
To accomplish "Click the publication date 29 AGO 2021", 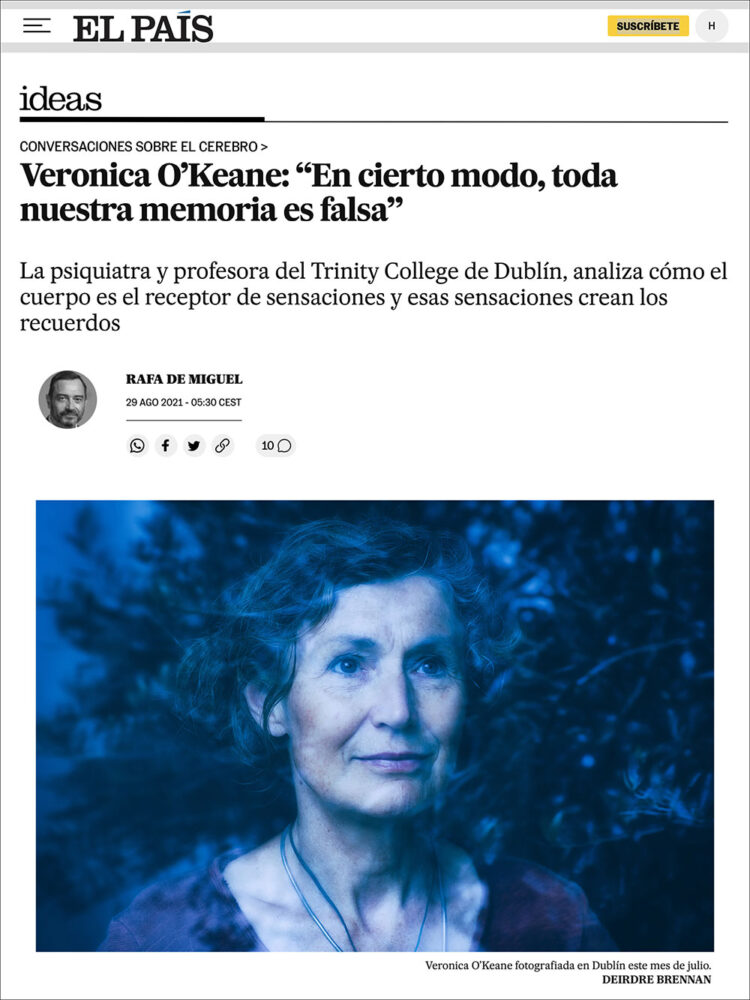I will point(184,402).
